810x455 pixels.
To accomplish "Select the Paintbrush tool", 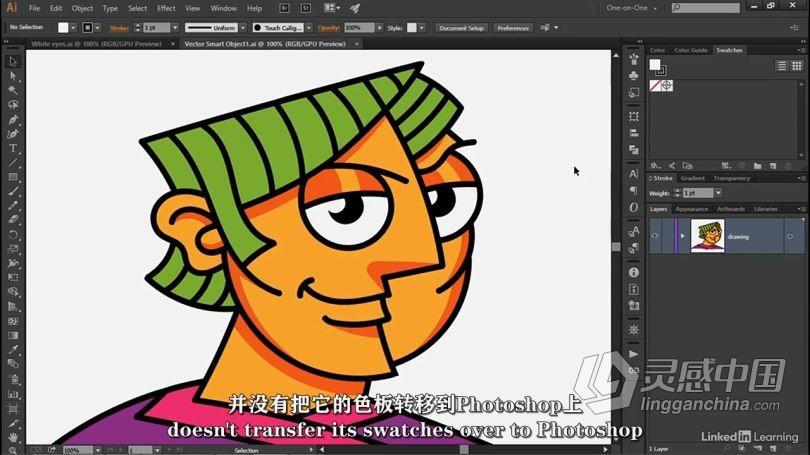I will (13, 192).
